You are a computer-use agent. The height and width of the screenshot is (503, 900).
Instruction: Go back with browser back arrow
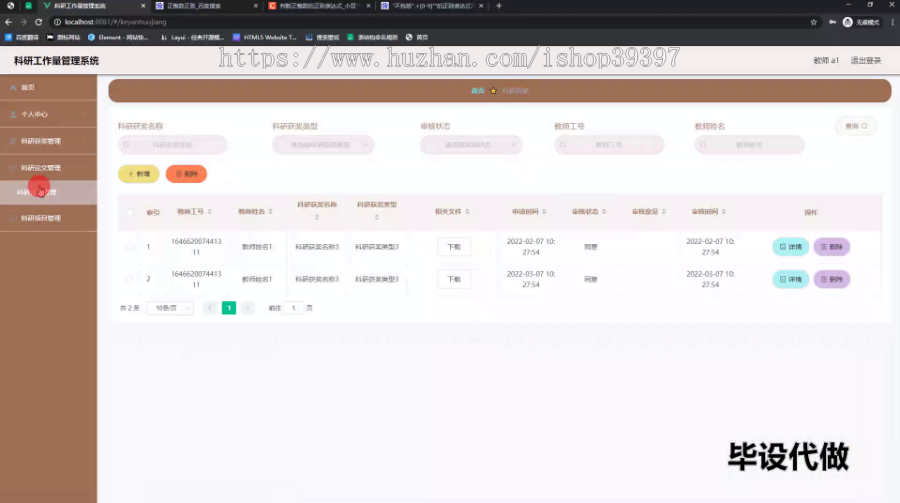tap(8, 22)
